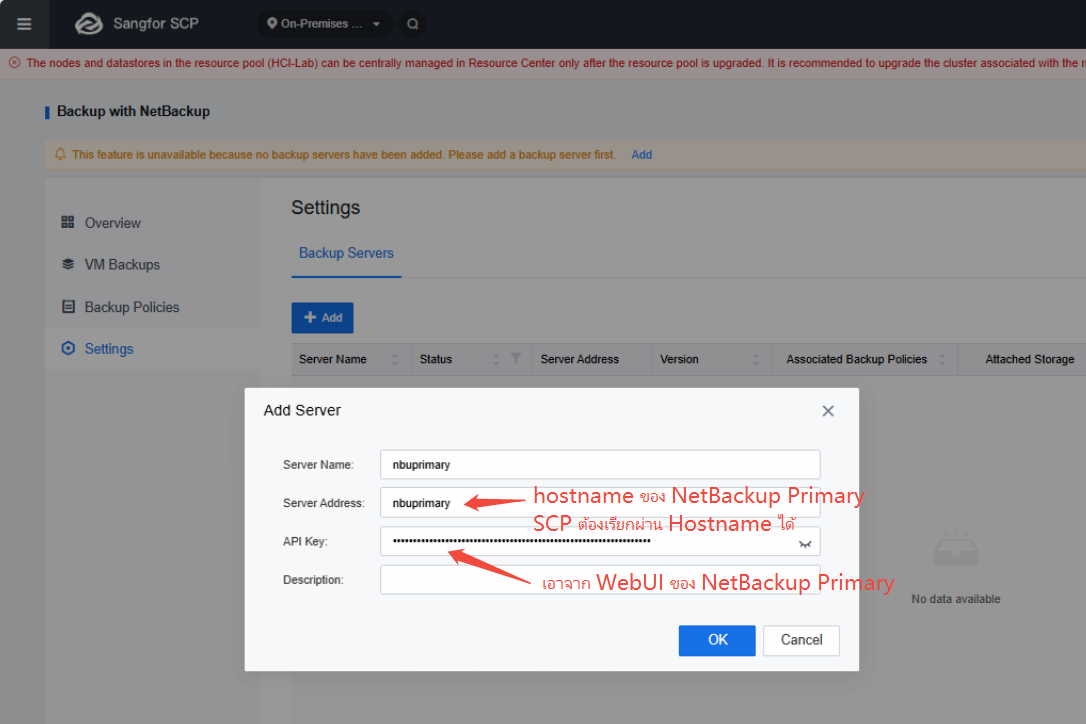Click the No data available text
1086x724 pixels.
pyautogui.click(x=956, y=599)
